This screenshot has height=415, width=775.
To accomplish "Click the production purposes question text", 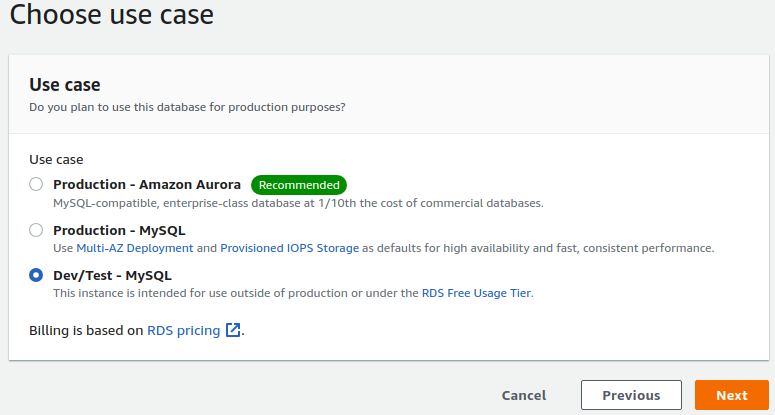I will click(187, 107).
